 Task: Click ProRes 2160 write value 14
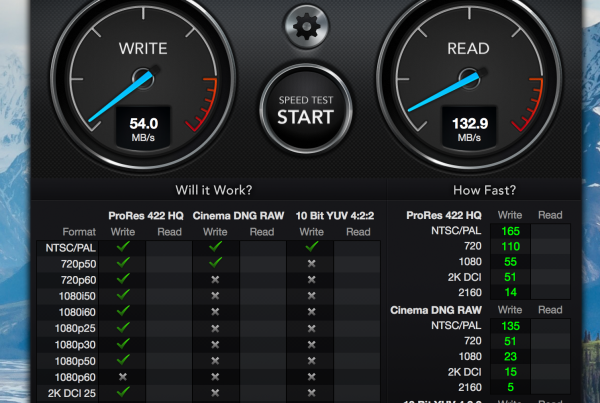click(x=510, y=292)
